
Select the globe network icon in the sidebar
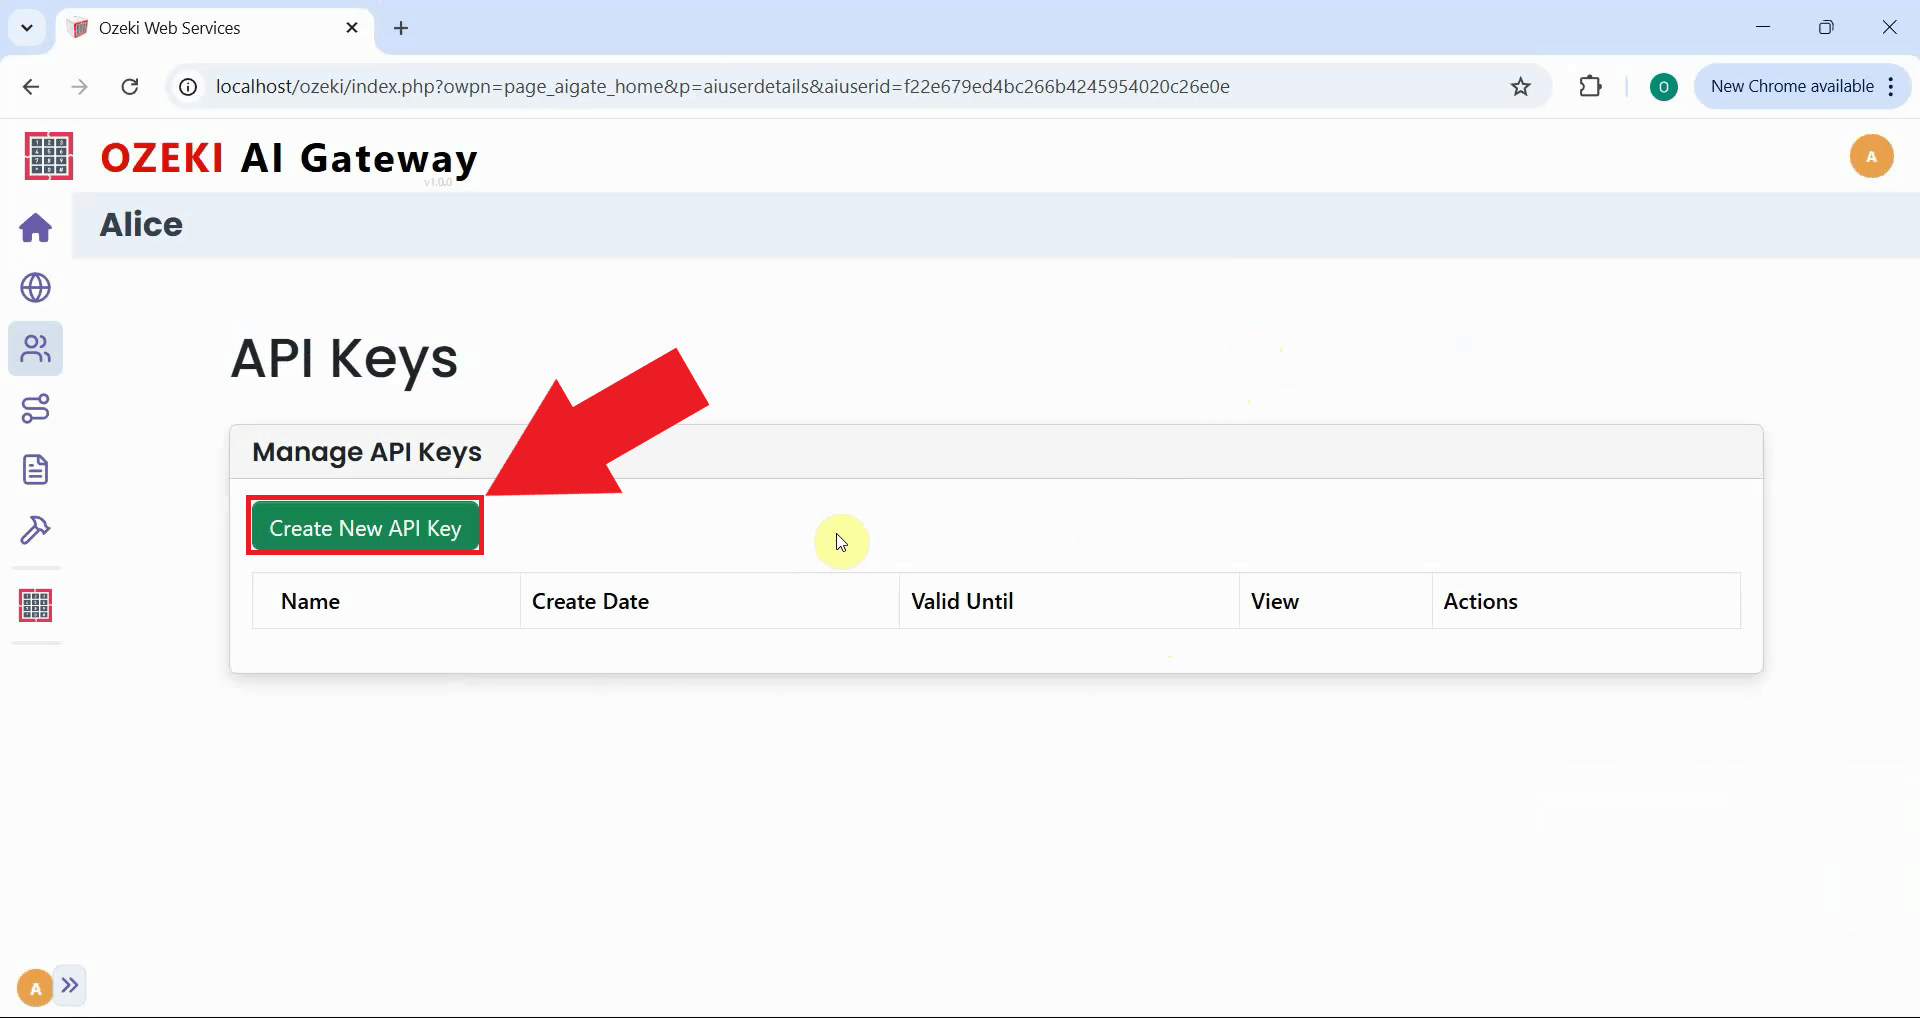click(36, 288)
